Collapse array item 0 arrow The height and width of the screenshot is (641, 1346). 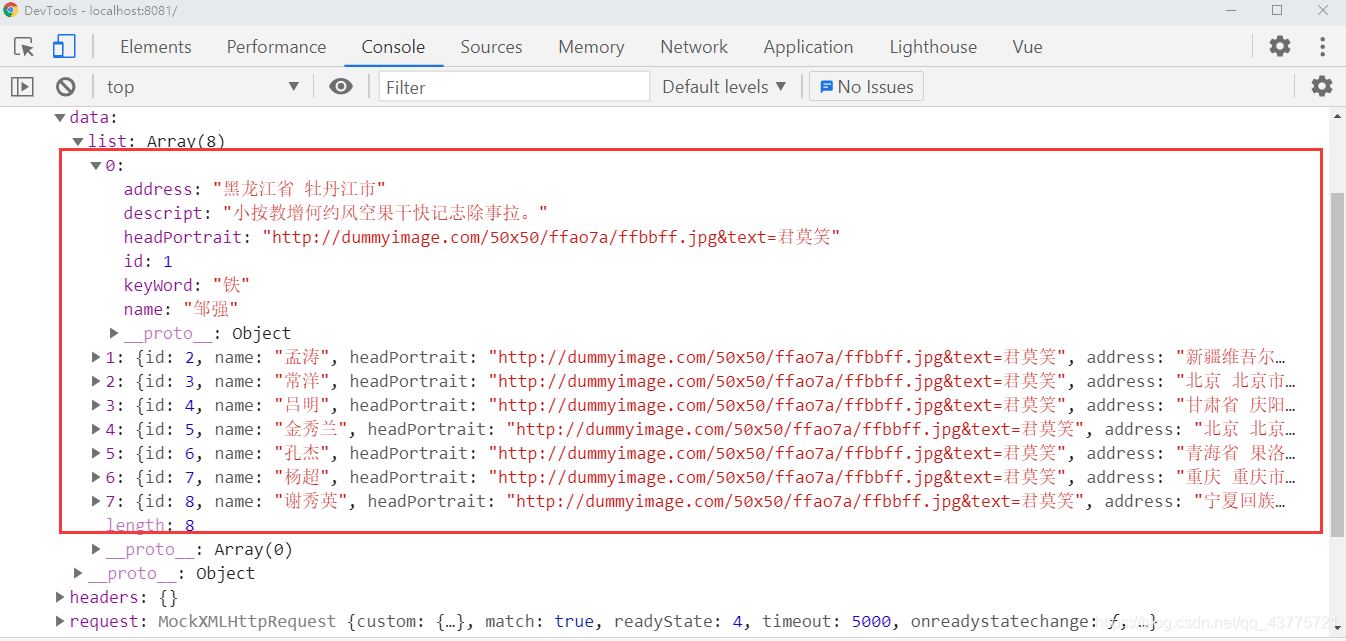96,166
